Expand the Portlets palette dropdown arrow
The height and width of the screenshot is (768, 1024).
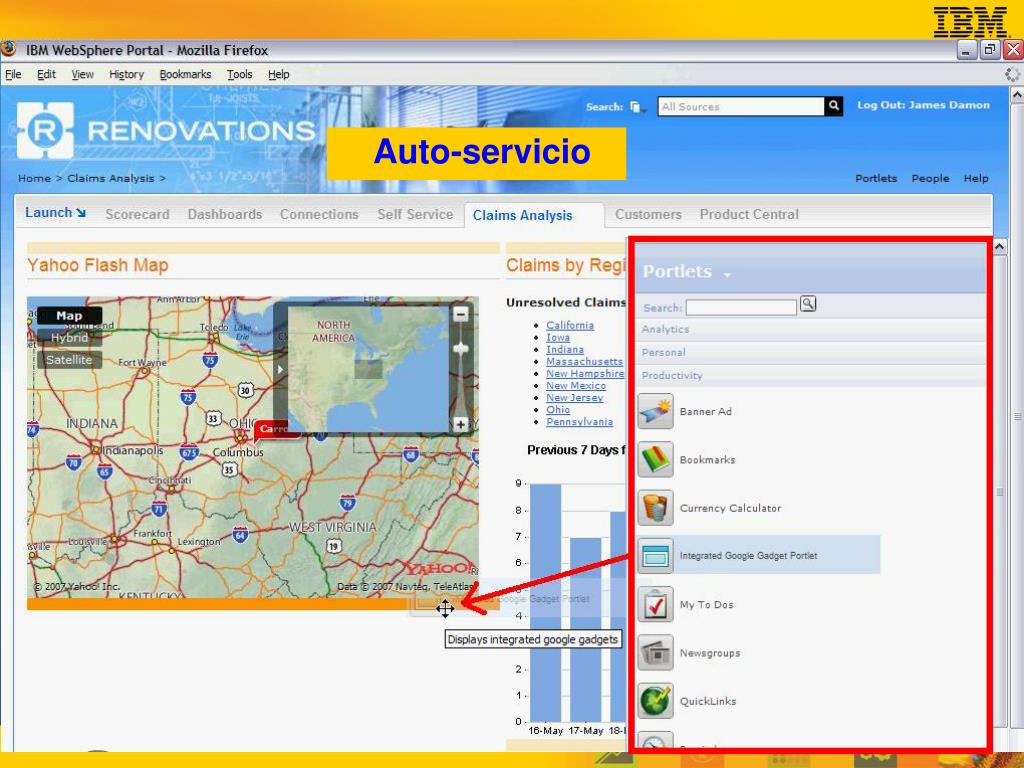coord(727,275)
